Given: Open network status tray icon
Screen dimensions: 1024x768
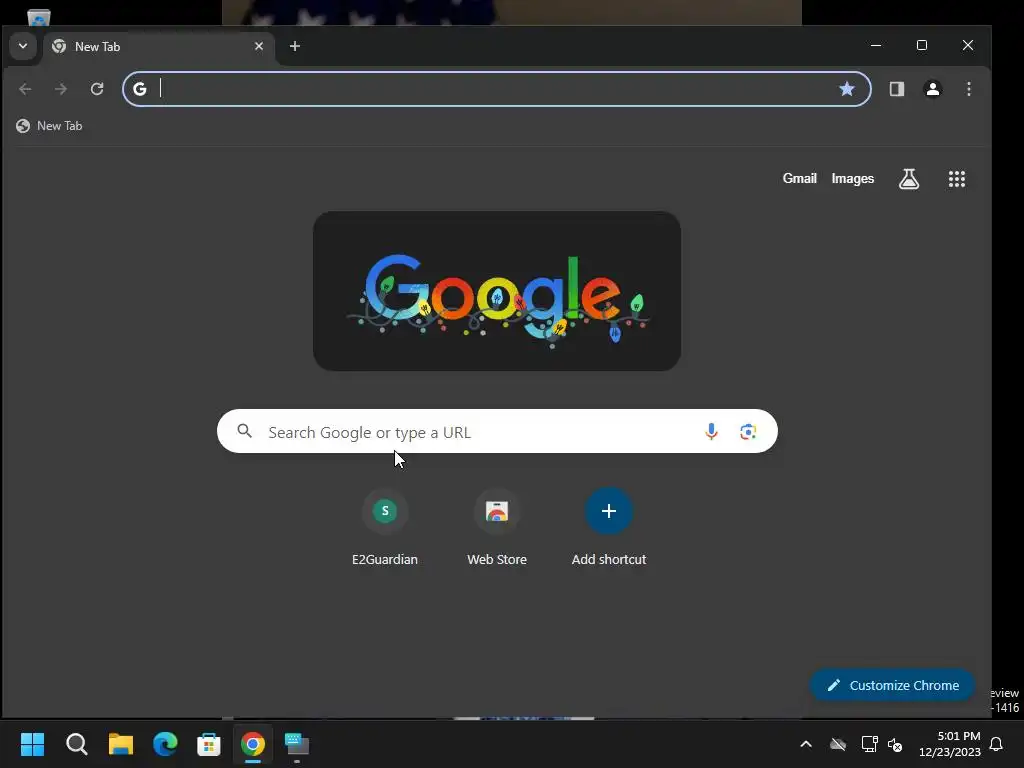Looking at the screenshot, I should (869, 744).
